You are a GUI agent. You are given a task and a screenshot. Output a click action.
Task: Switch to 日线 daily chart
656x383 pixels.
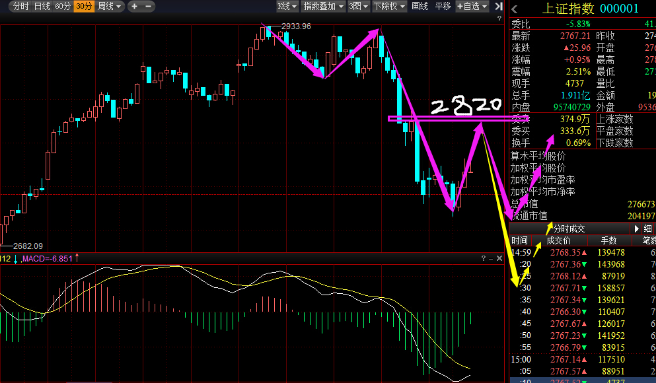[x=42, y=6]
